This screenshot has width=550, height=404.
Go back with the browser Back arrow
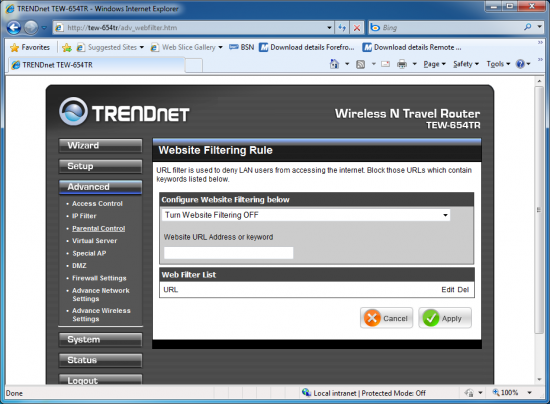coord(14,27)
